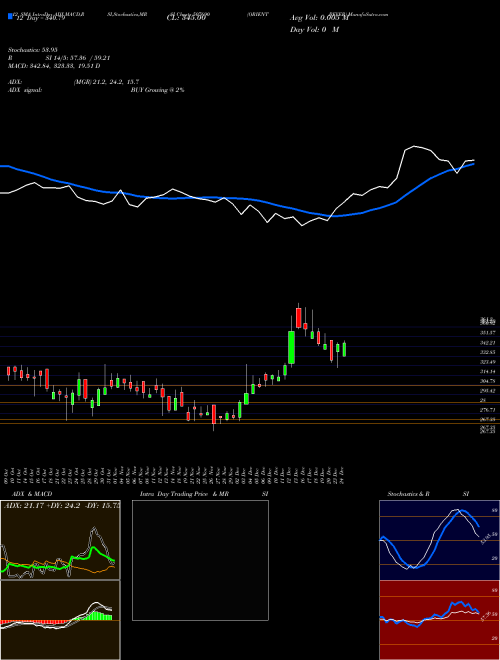Click the 'Avg Vol: 0.005 M' text
The height and width of the screenshot is (660, 500).
[x=319, y=18]
